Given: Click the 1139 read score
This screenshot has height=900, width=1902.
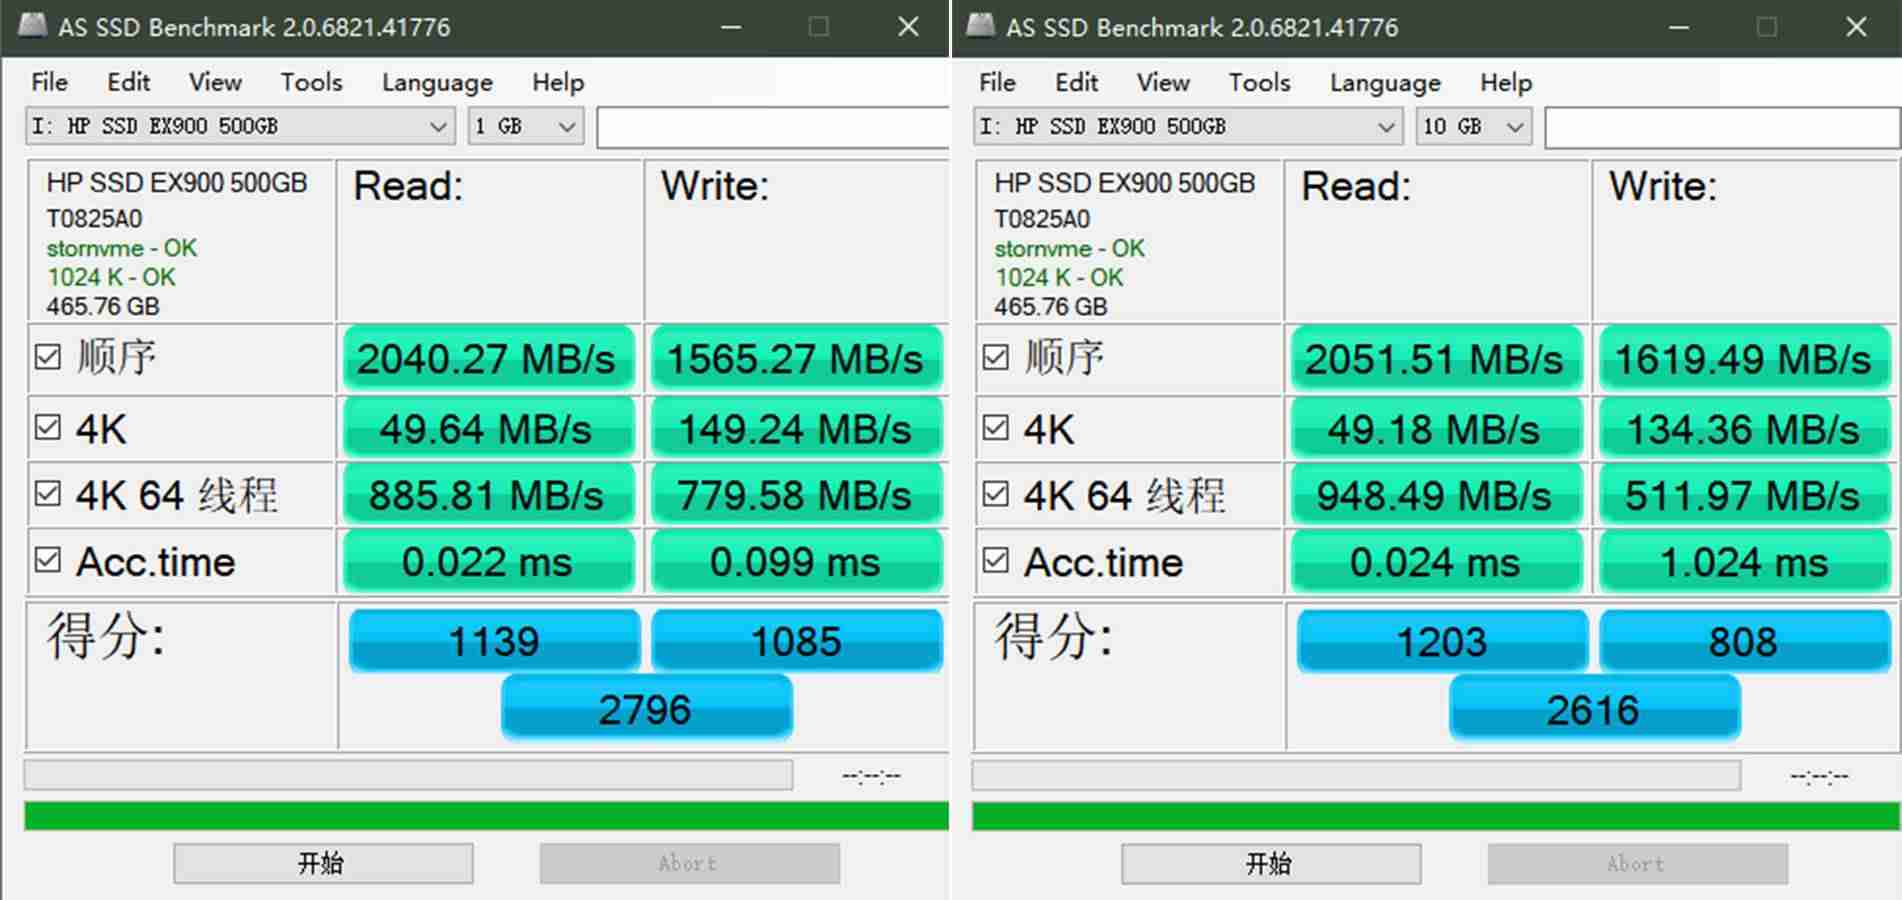Looking at the screenshot, I should click(x=494, y=640).
